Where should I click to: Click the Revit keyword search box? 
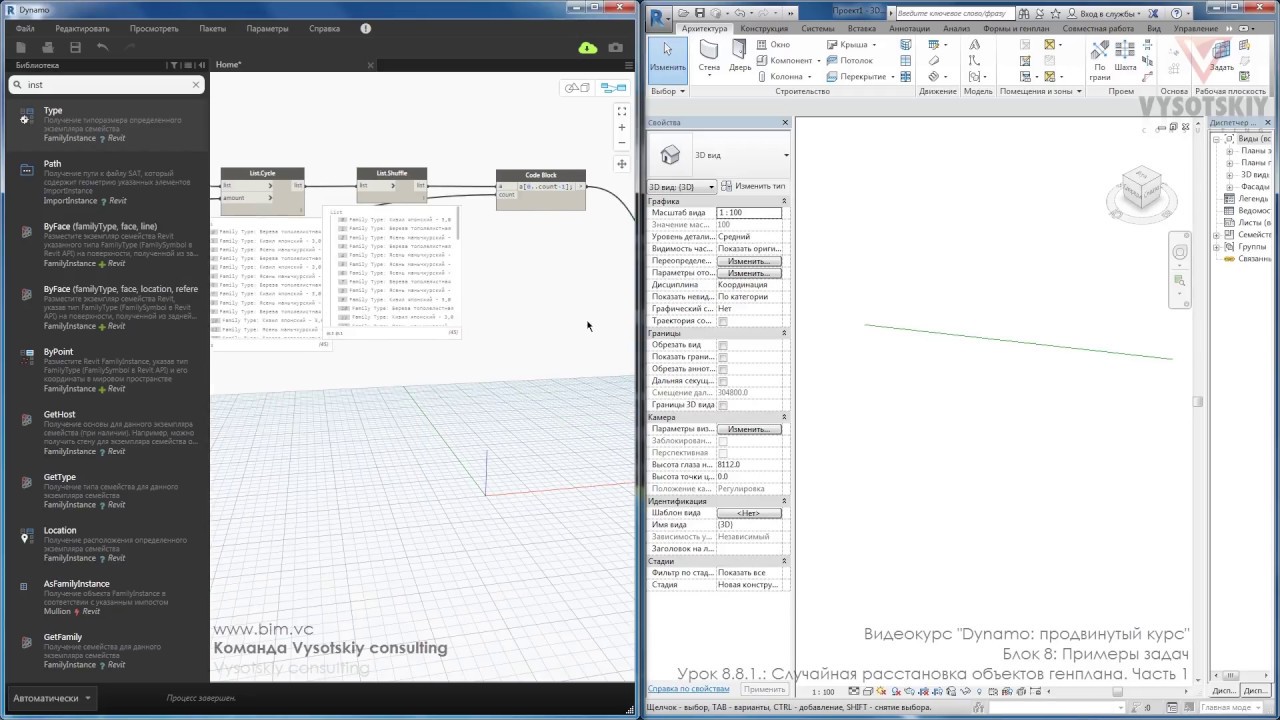(955, 13)
